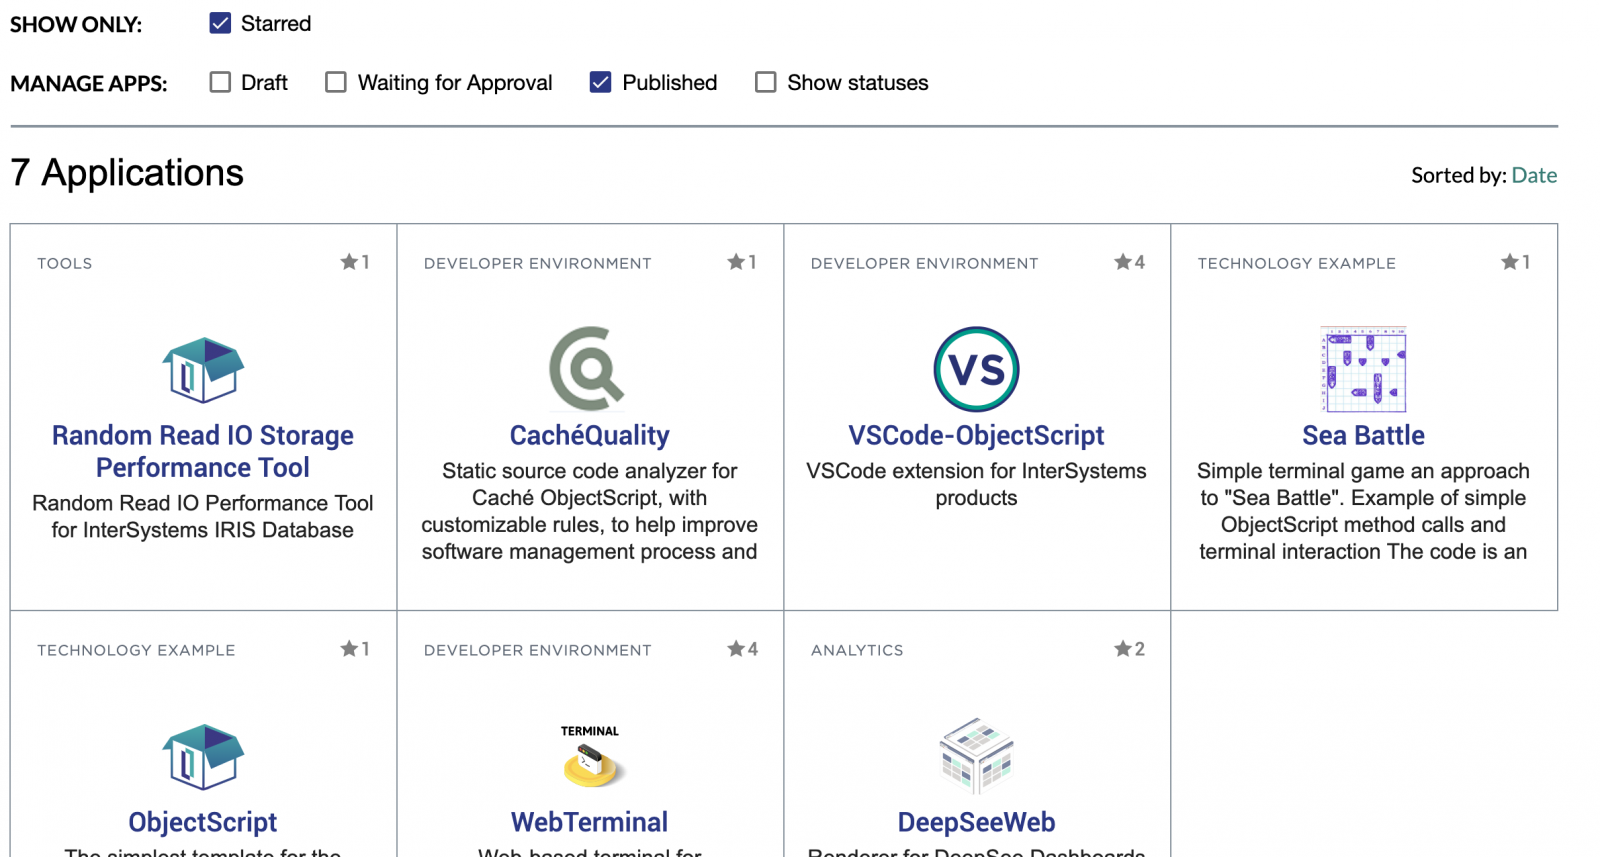Image resolution: width=1600 pixels, height=857 pixels.
Task: Uncheck the Published checkbox
Action: tap(600, 82)
